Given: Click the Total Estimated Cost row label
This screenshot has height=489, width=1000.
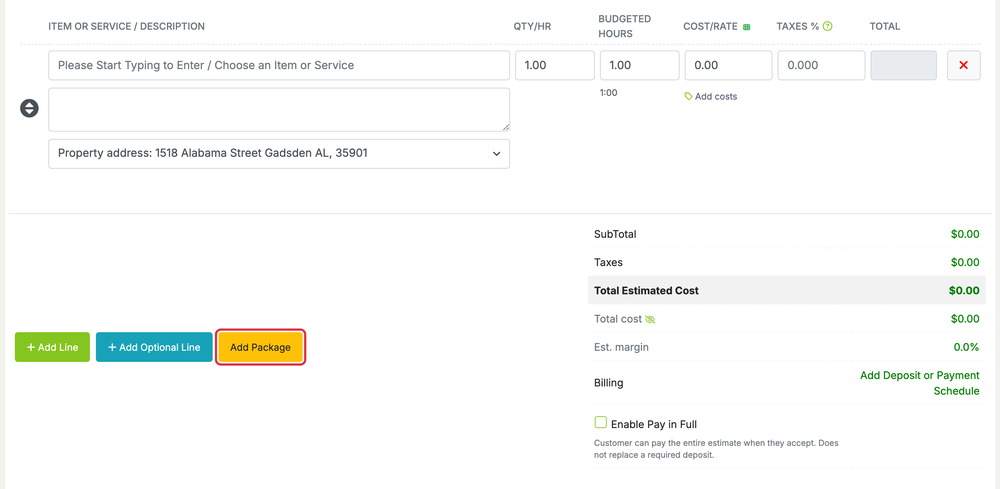Looking at the screenshot, I should point(646,290).
